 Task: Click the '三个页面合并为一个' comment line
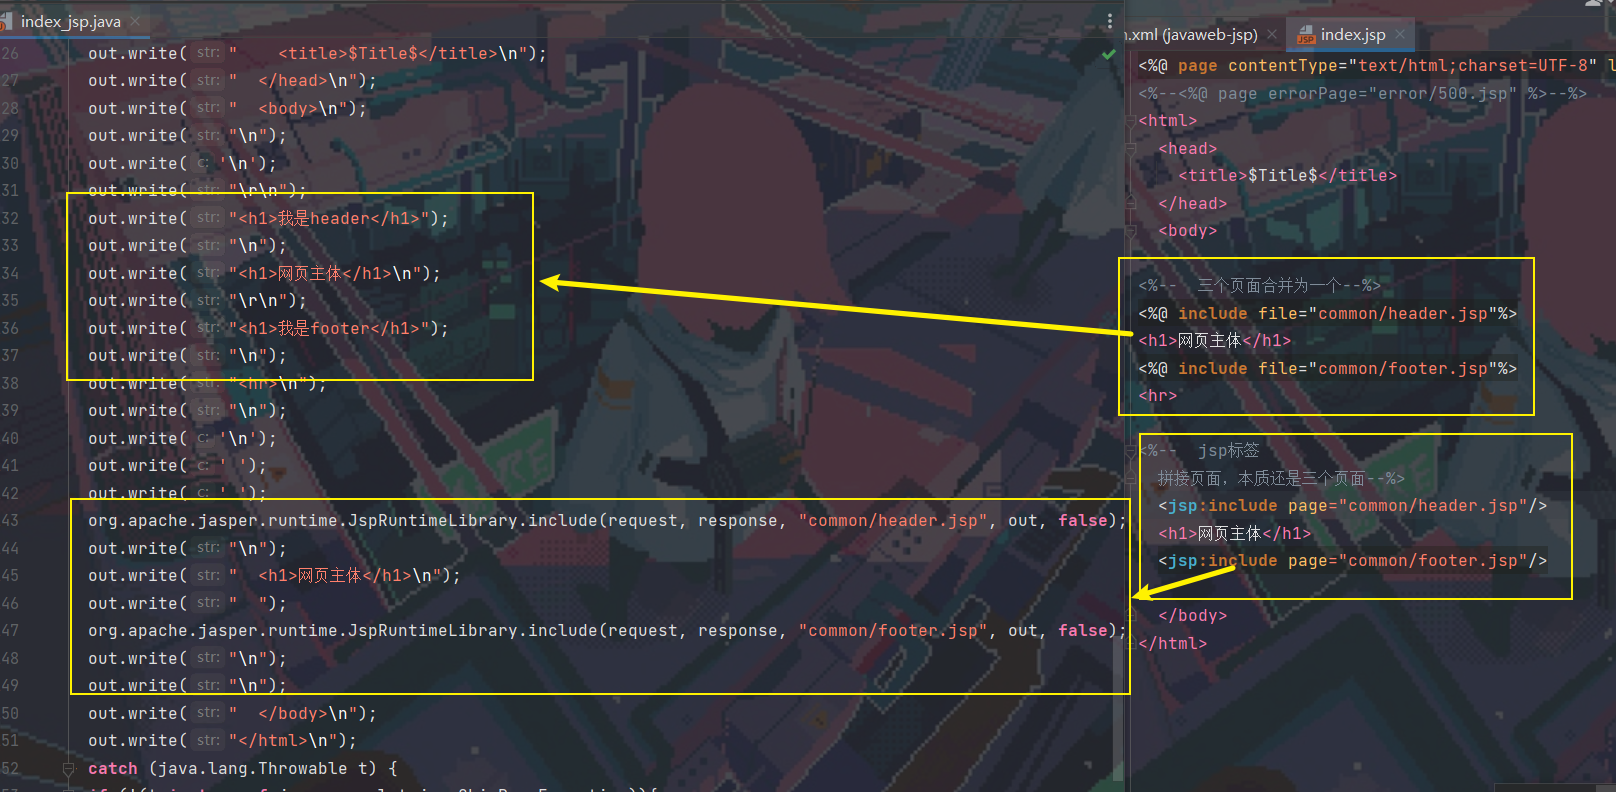[x=1260, y=286]
